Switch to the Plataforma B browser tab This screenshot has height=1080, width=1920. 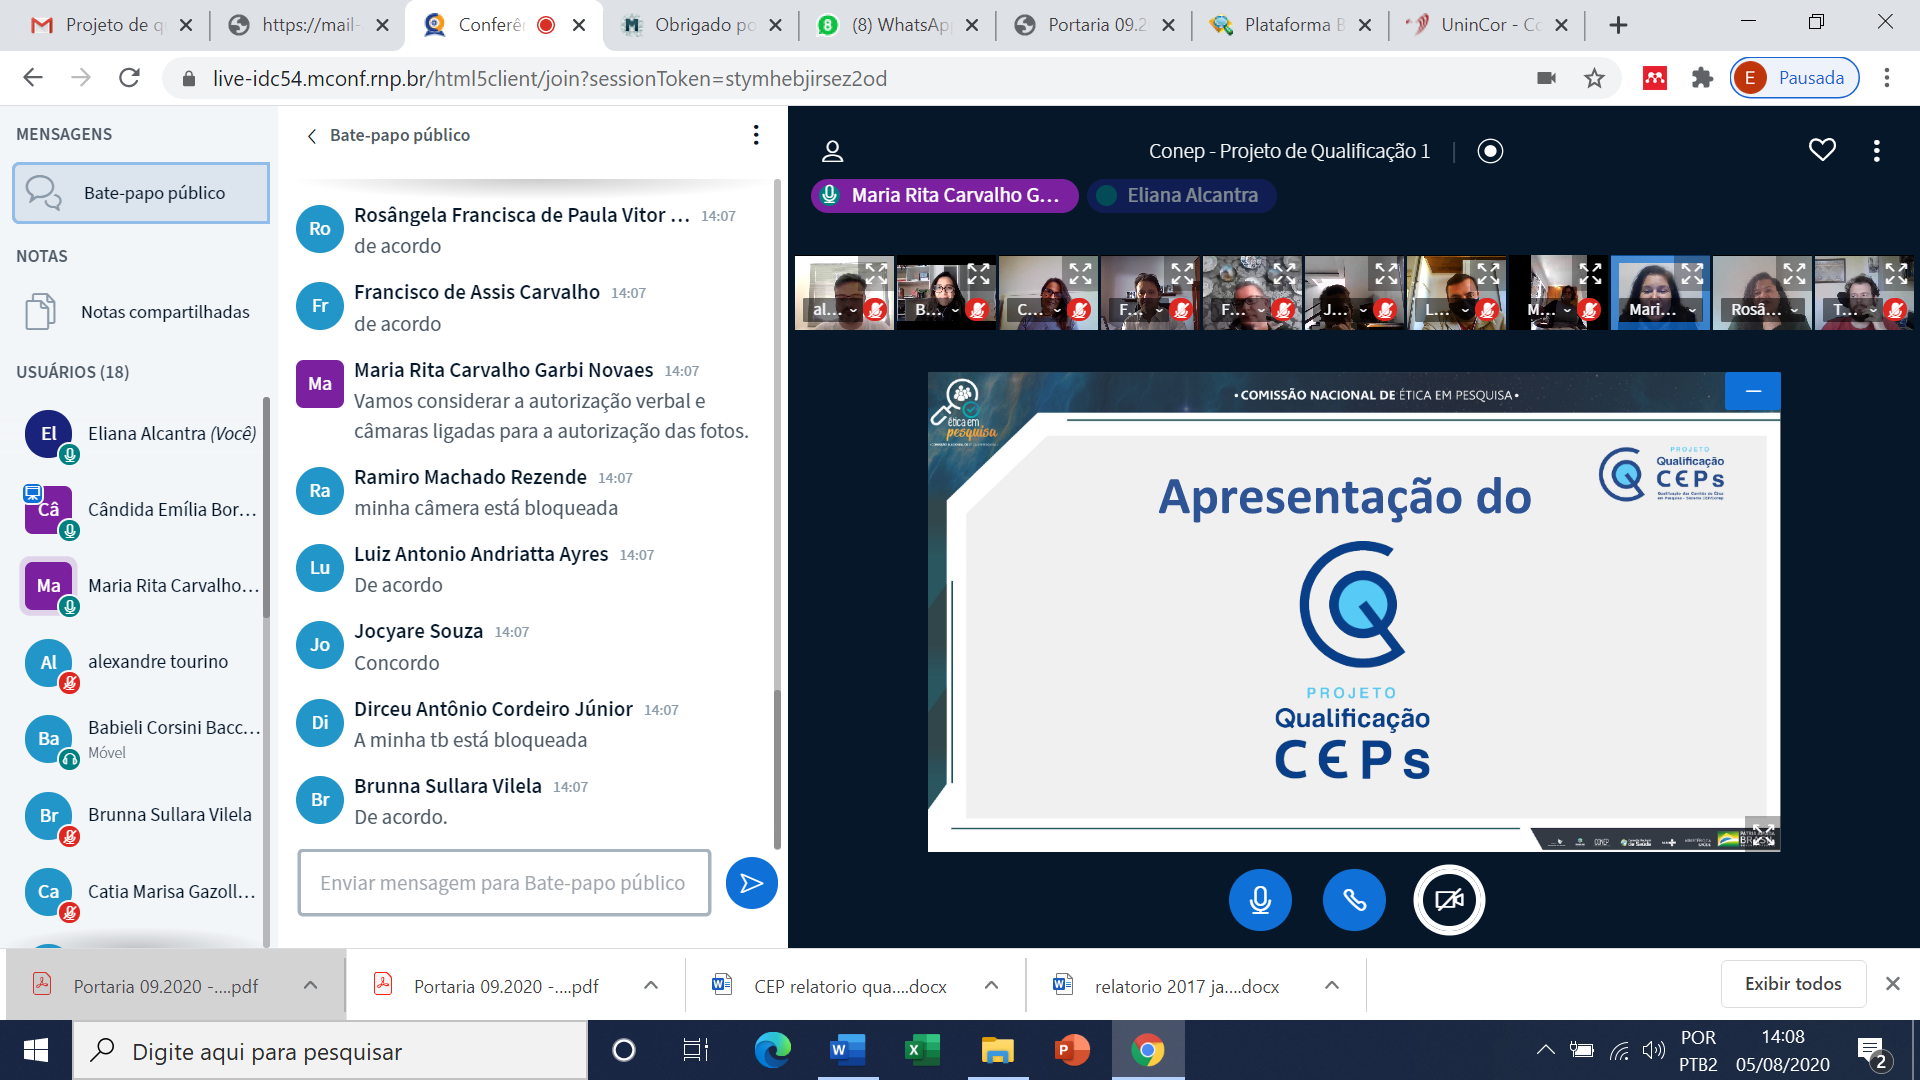pyautogui.click(x=1291, y=25)
